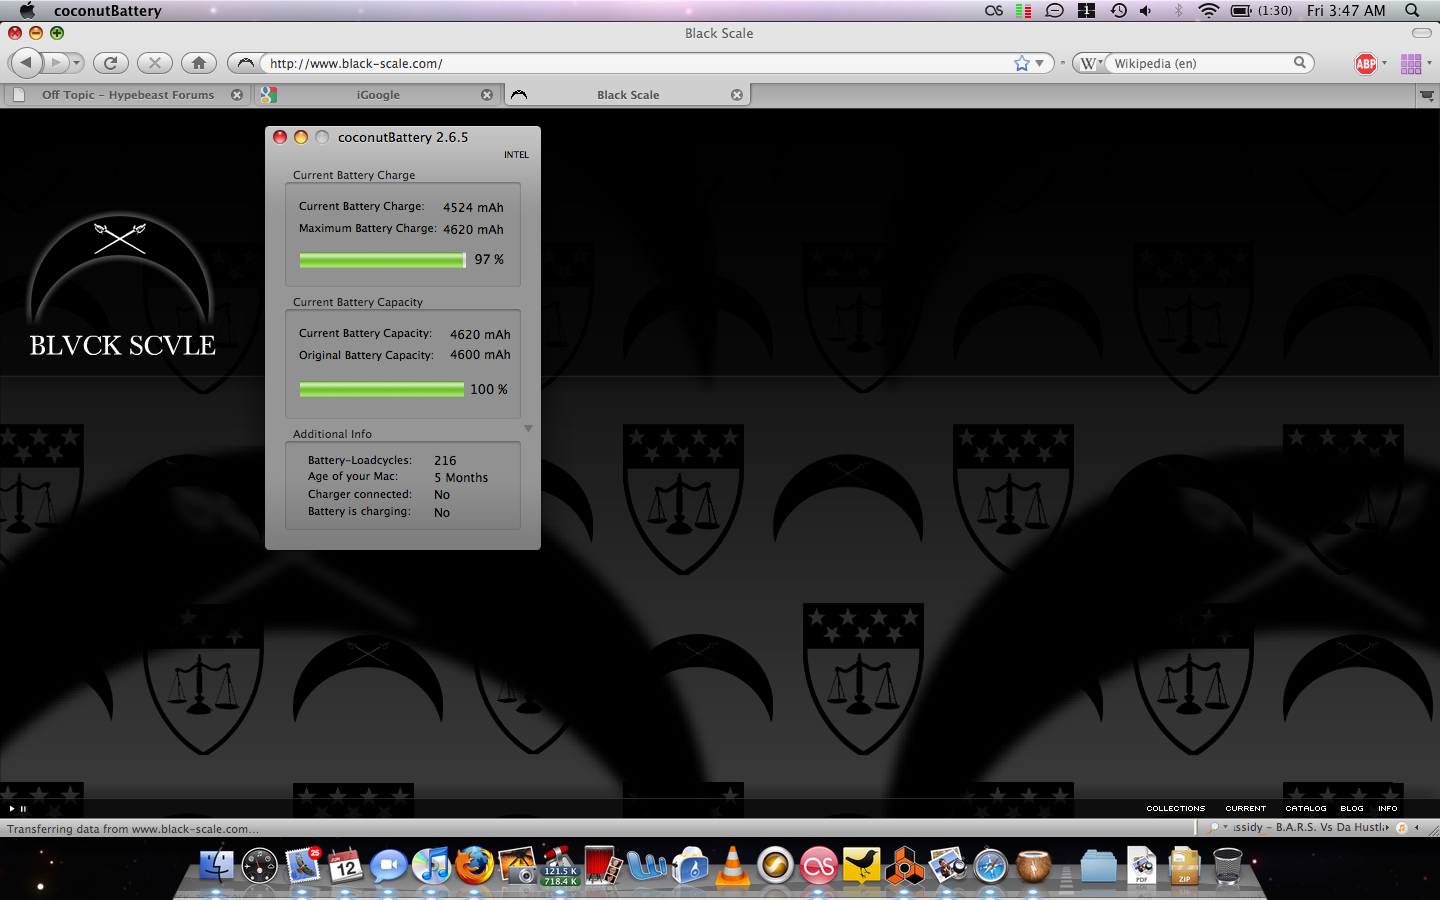Open the Trash in the Dock
This screenshot has height=900, width=1440.
pyautogui.click(x=1227, y=865)
